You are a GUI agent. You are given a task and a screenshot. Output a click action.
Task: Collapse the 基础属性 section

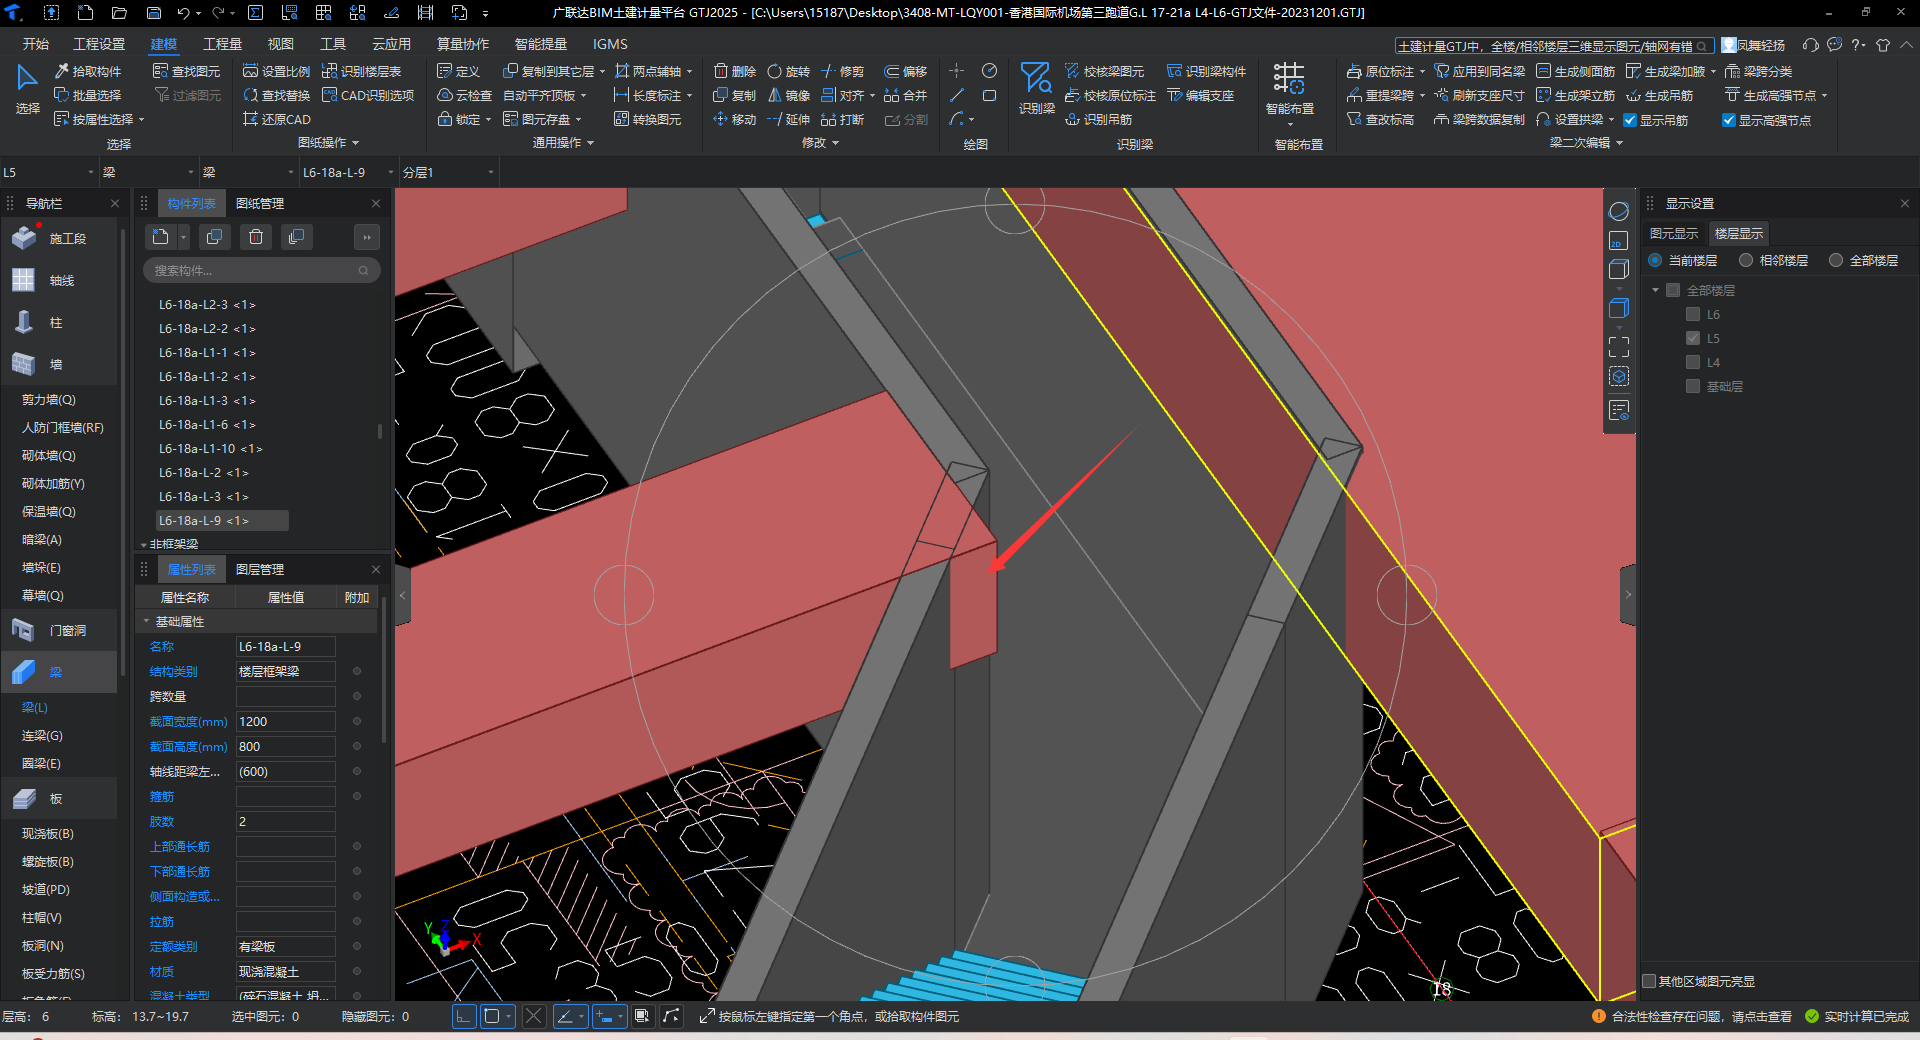click(146, 621)
